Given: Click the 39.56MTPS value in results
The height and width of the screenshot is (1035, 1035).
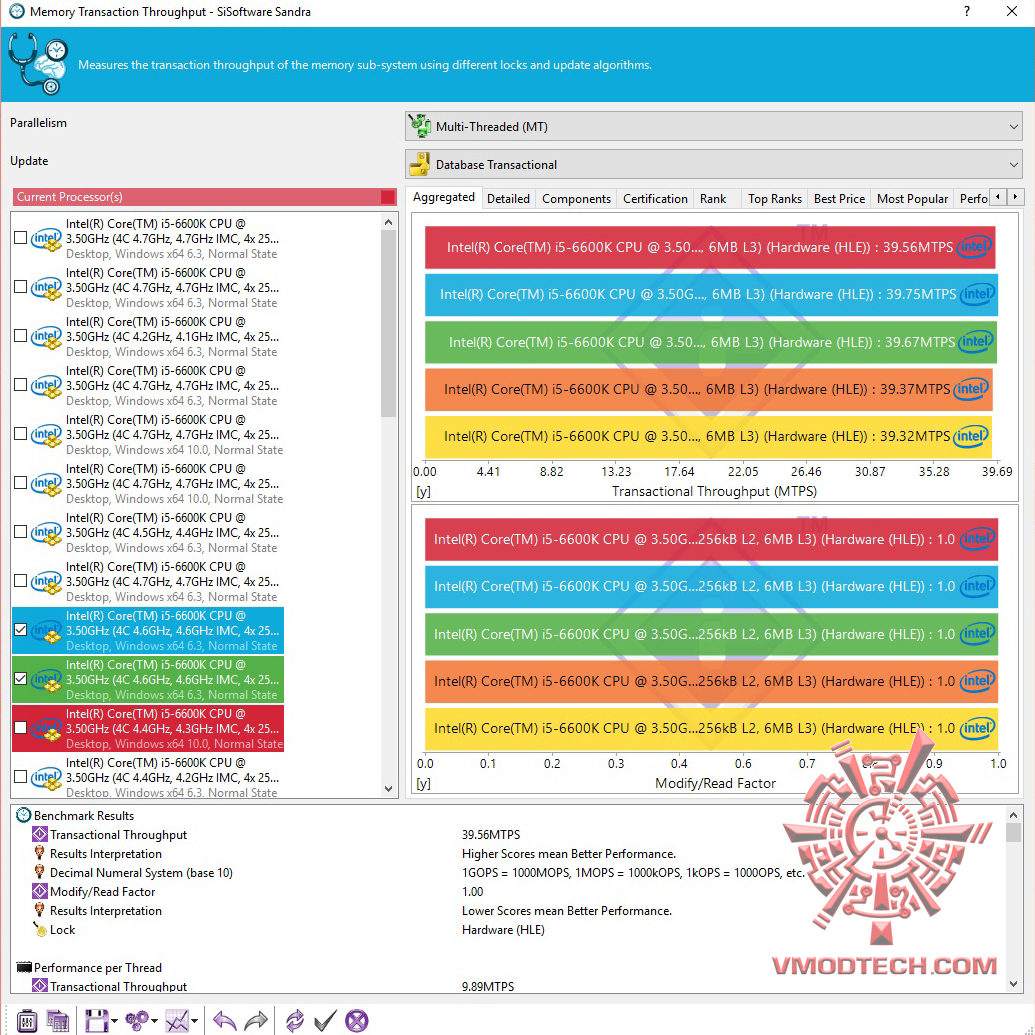Looking at the screenshot, I should click(491, 834).
